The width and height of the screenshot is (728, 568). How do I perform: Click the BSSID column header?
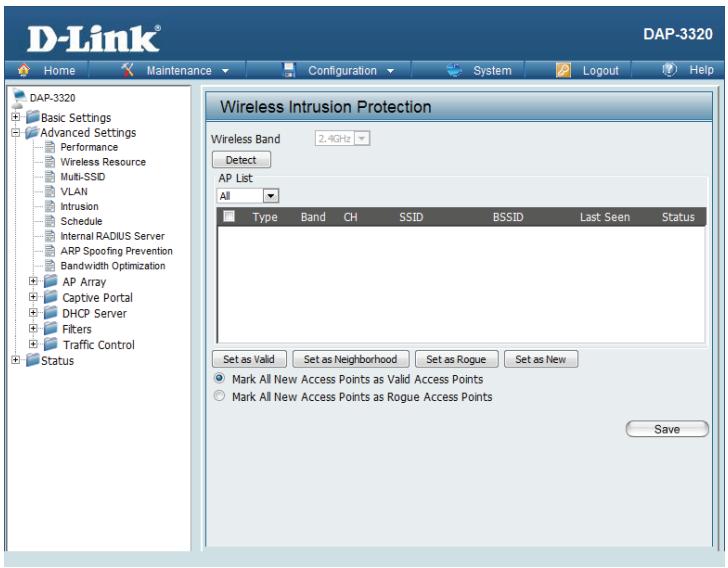(x=508, y=217)
